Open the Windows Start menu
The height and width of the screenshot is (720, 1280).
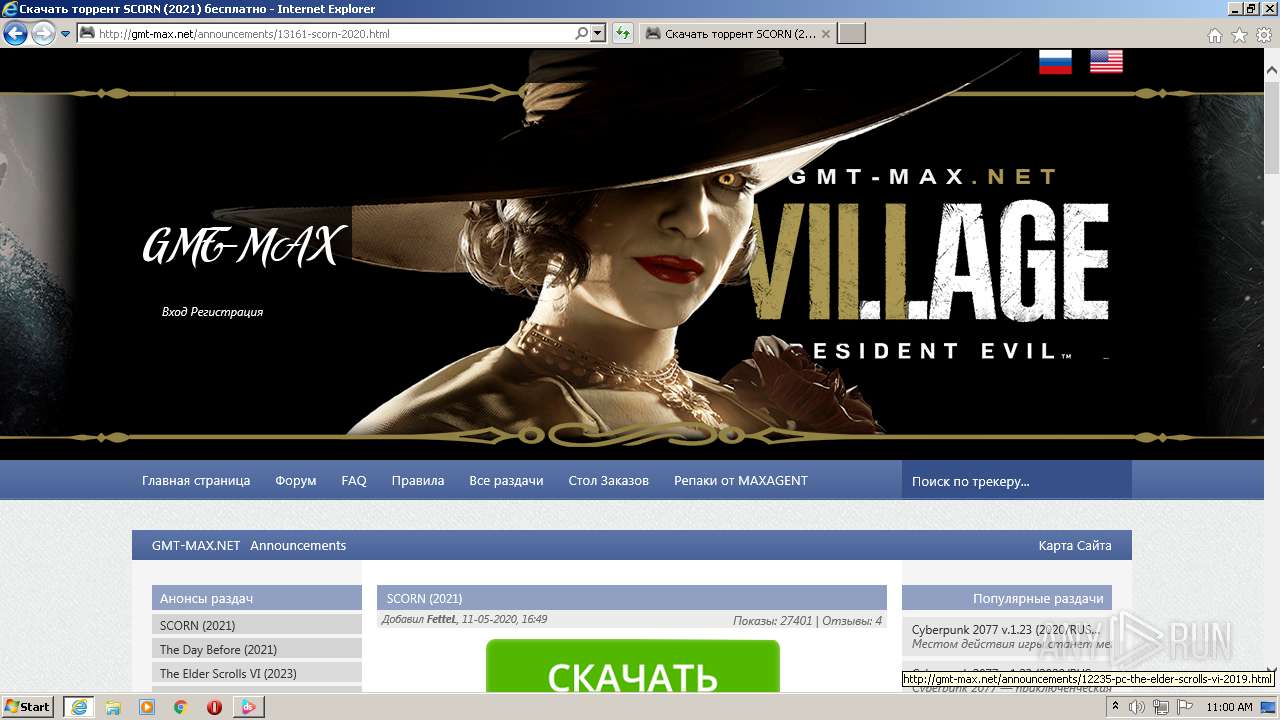click(x=27, y=706)
